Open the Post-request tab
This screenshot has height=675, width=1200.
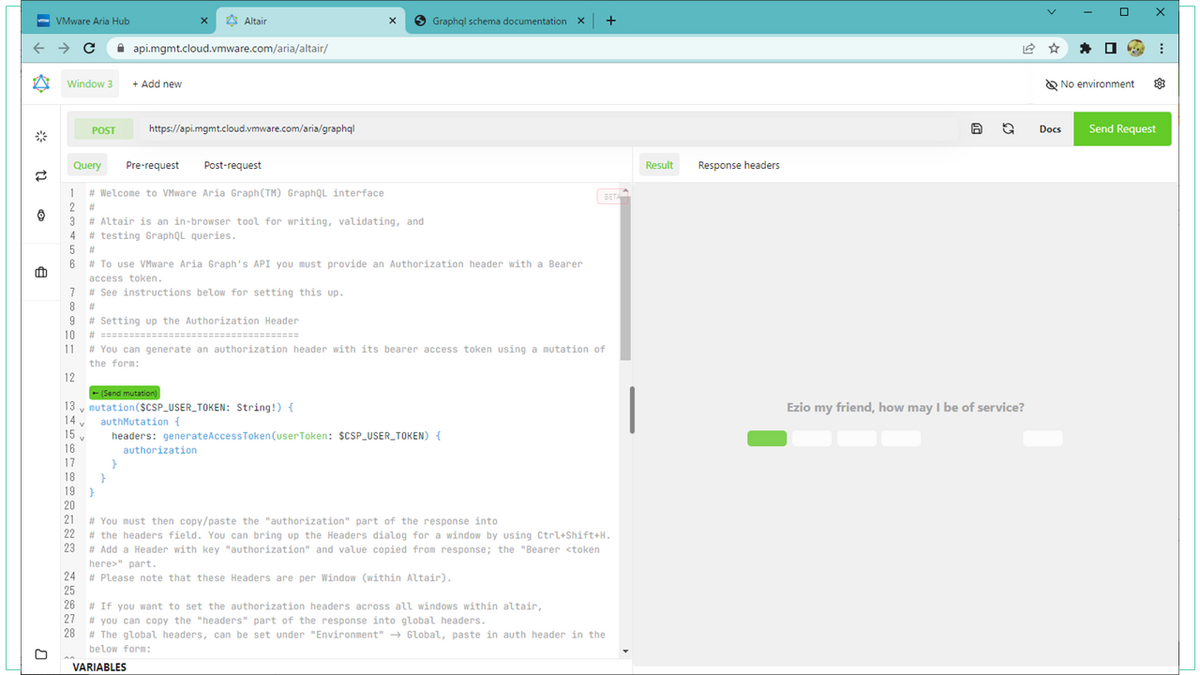(233, 165)
